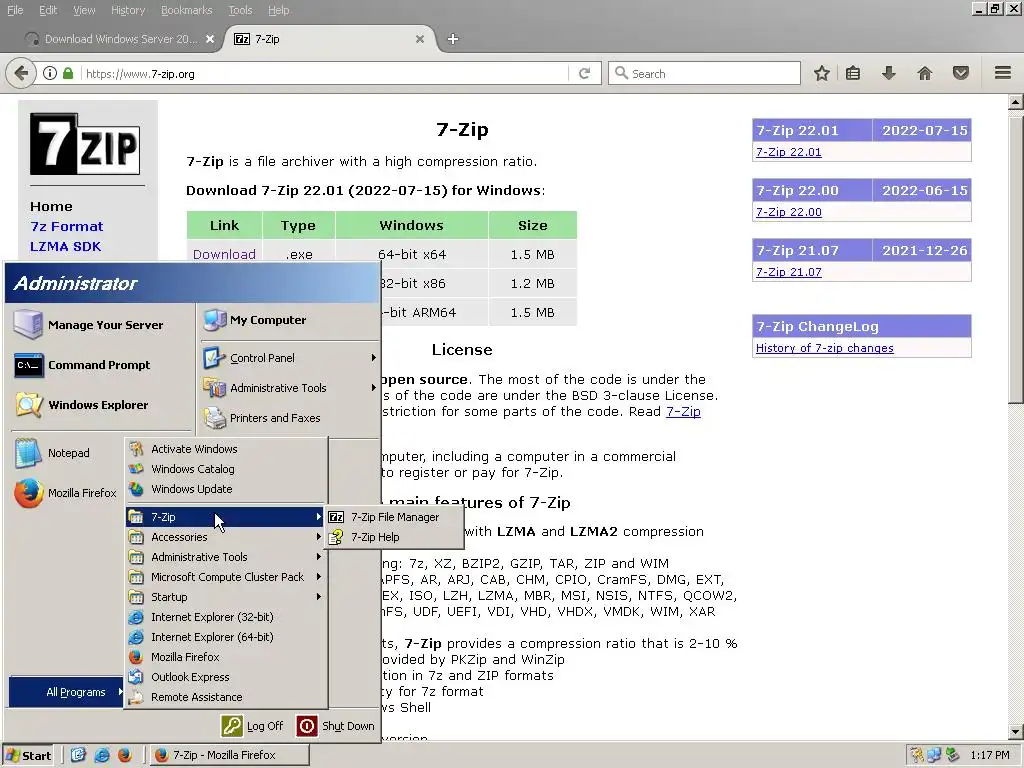Open Windows Update

(x=191, y=489)
